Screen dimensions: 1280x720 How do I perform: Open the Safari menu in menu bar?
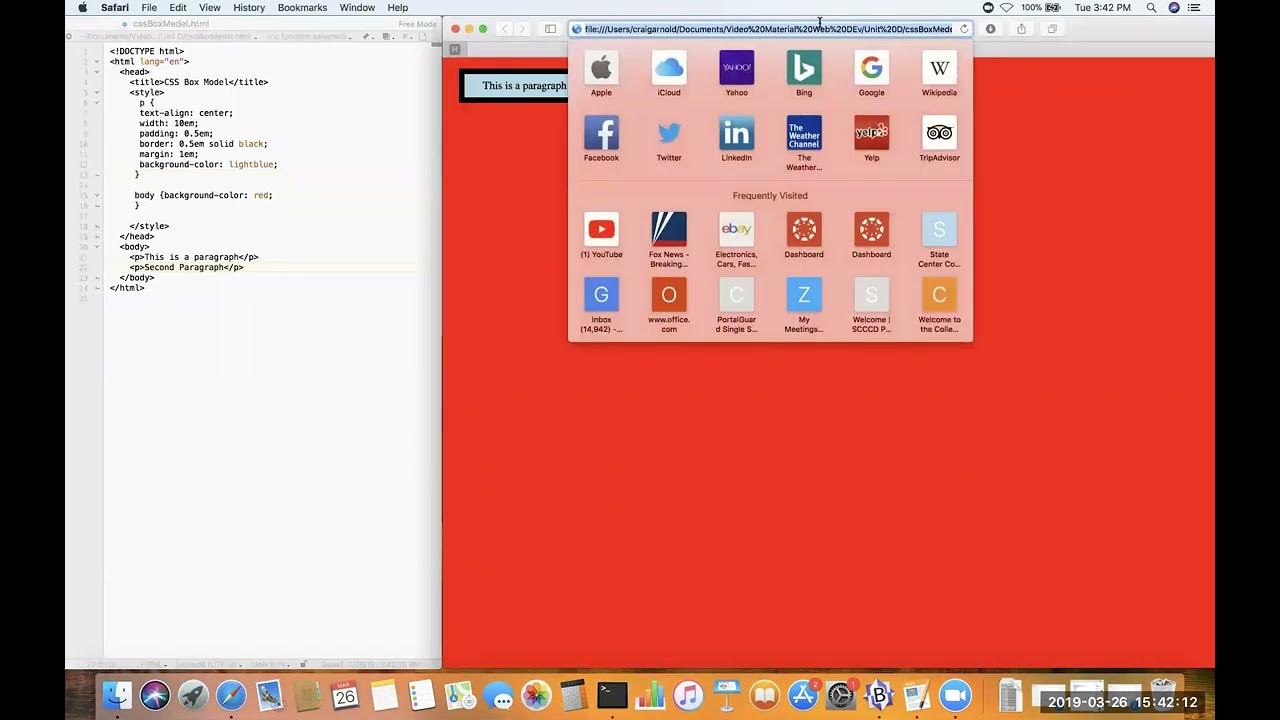pyautogui.click(x=115, y=7)
